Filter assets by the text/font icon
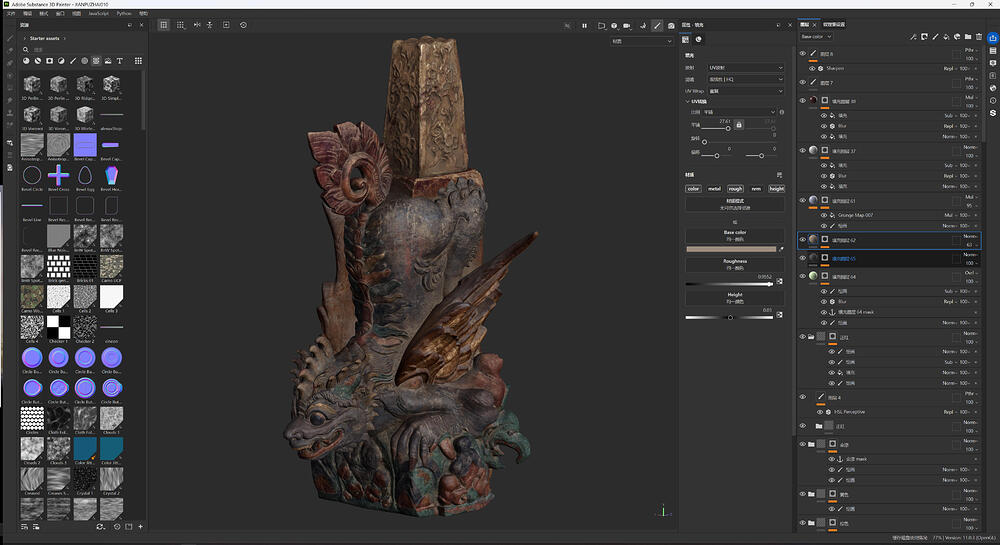The height and width of the screenshot is (545, 1000). (x=120, y=61)
